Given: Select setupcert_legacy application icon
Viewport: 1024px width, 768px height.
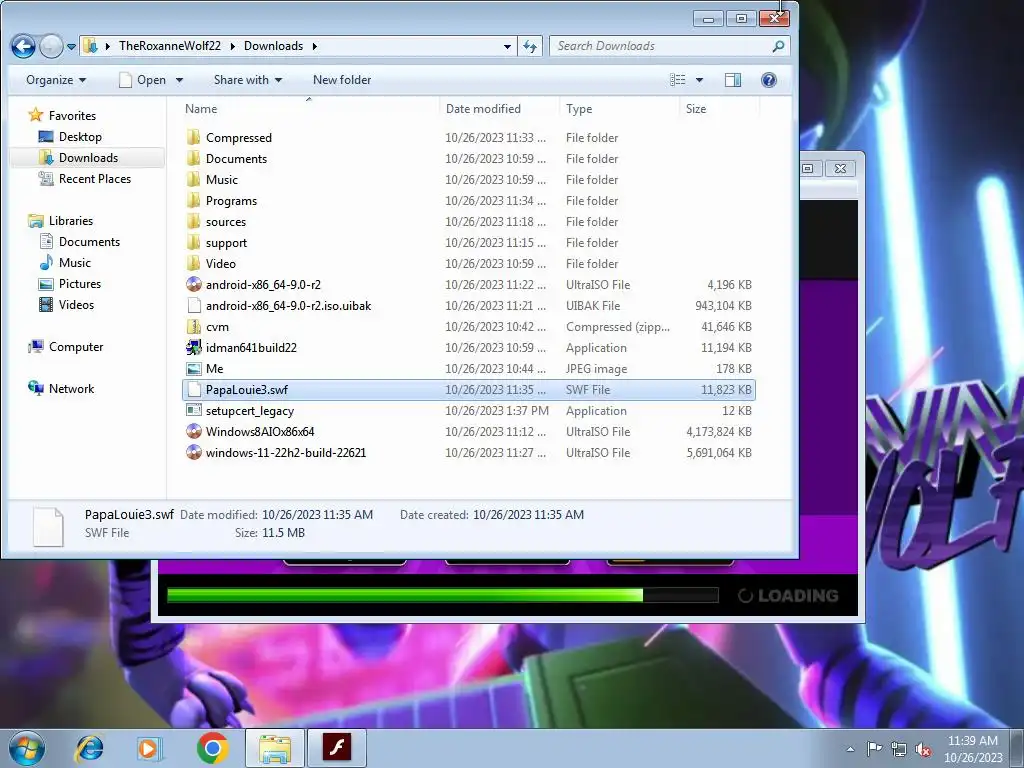Looking at the screenshot, I should click(x=193, y=410).
